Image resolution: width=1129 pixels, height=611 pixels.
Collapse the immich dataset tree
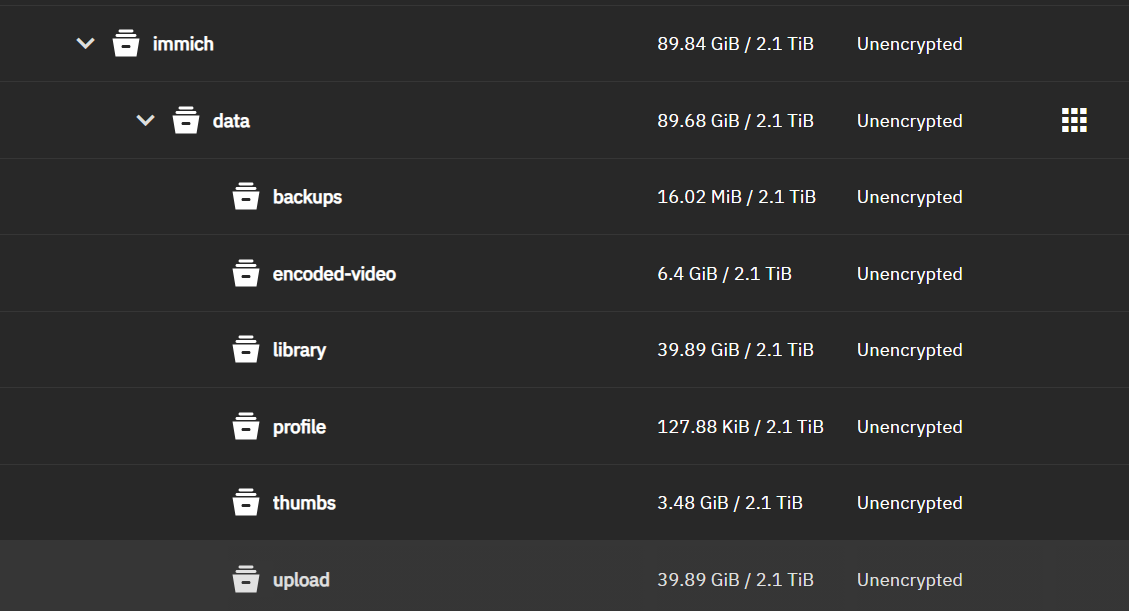tap(85, 43)
